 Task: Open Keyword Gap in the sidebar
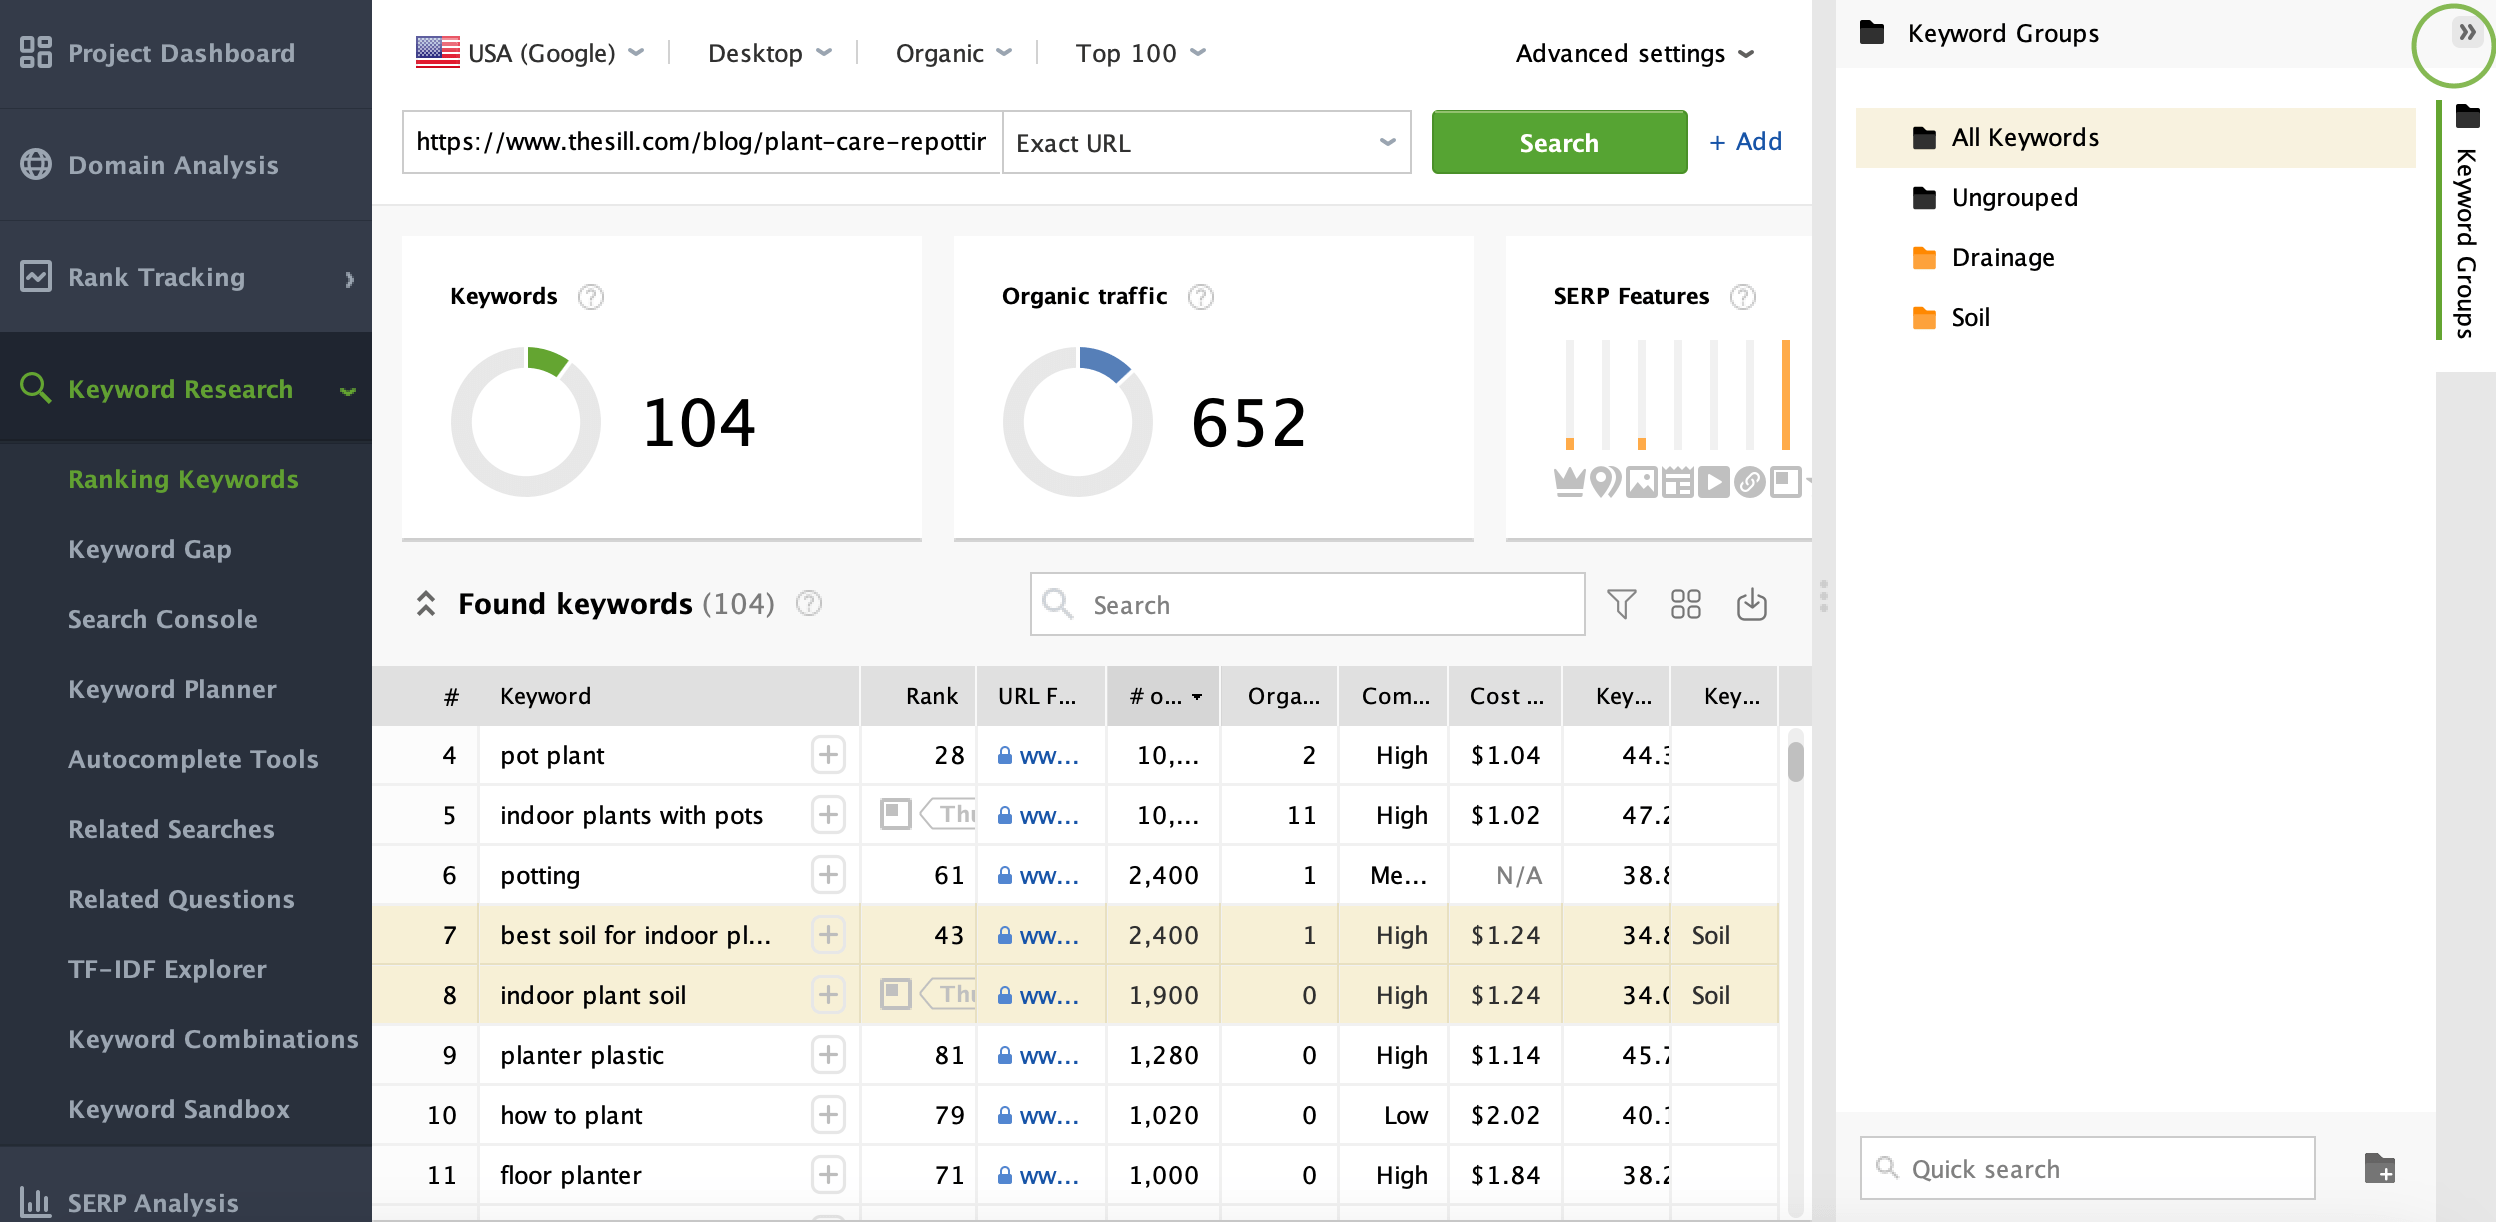150,549
